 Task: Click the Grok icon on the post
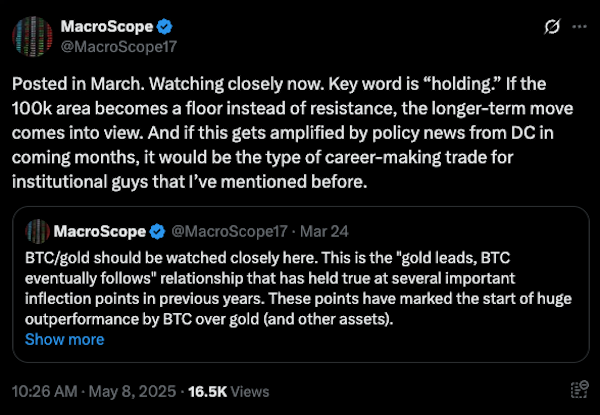coord(549,27)
